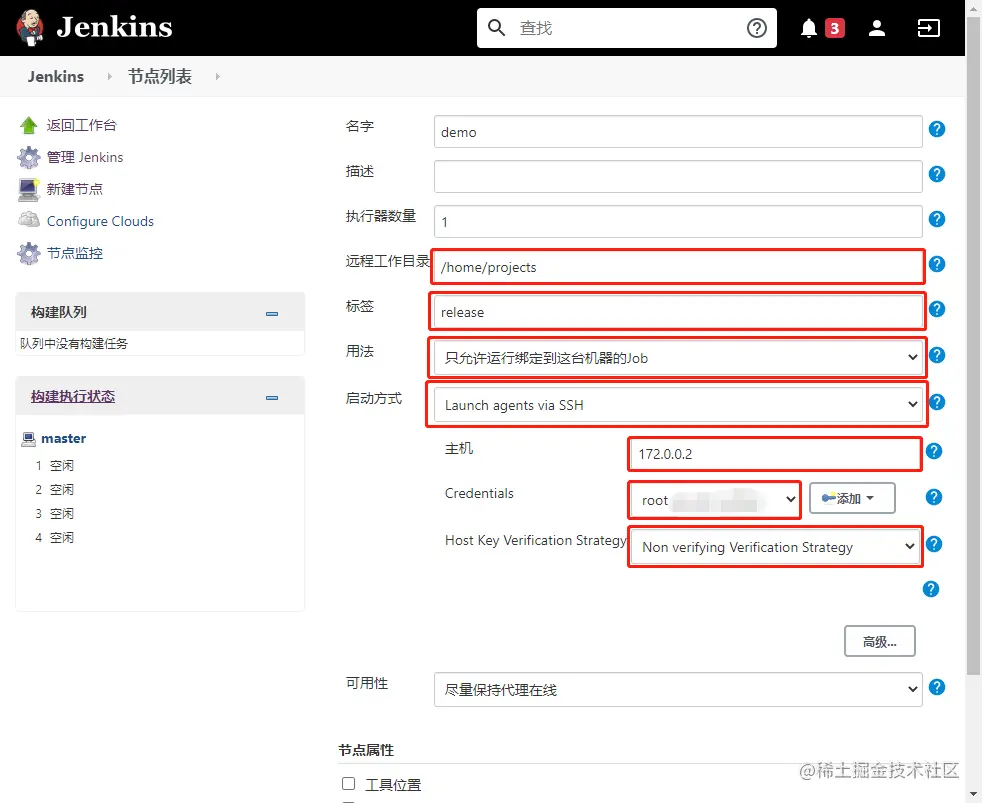Click the 标签 field containing release
Screen dimensions: 982x803
(678, 312)
